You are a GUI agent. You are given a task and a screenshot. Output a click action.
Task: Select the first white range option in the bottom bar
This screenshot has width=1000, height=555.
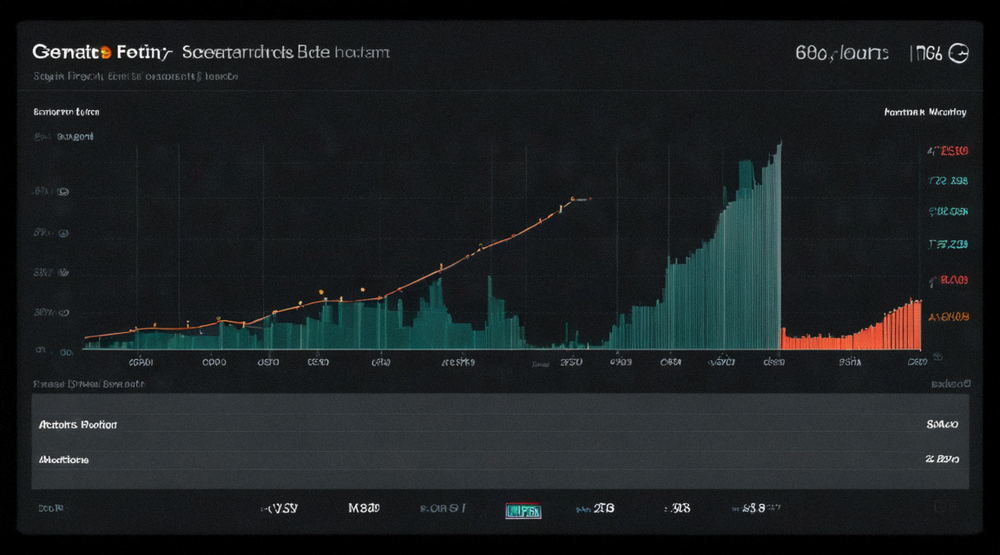coord(279,508)
